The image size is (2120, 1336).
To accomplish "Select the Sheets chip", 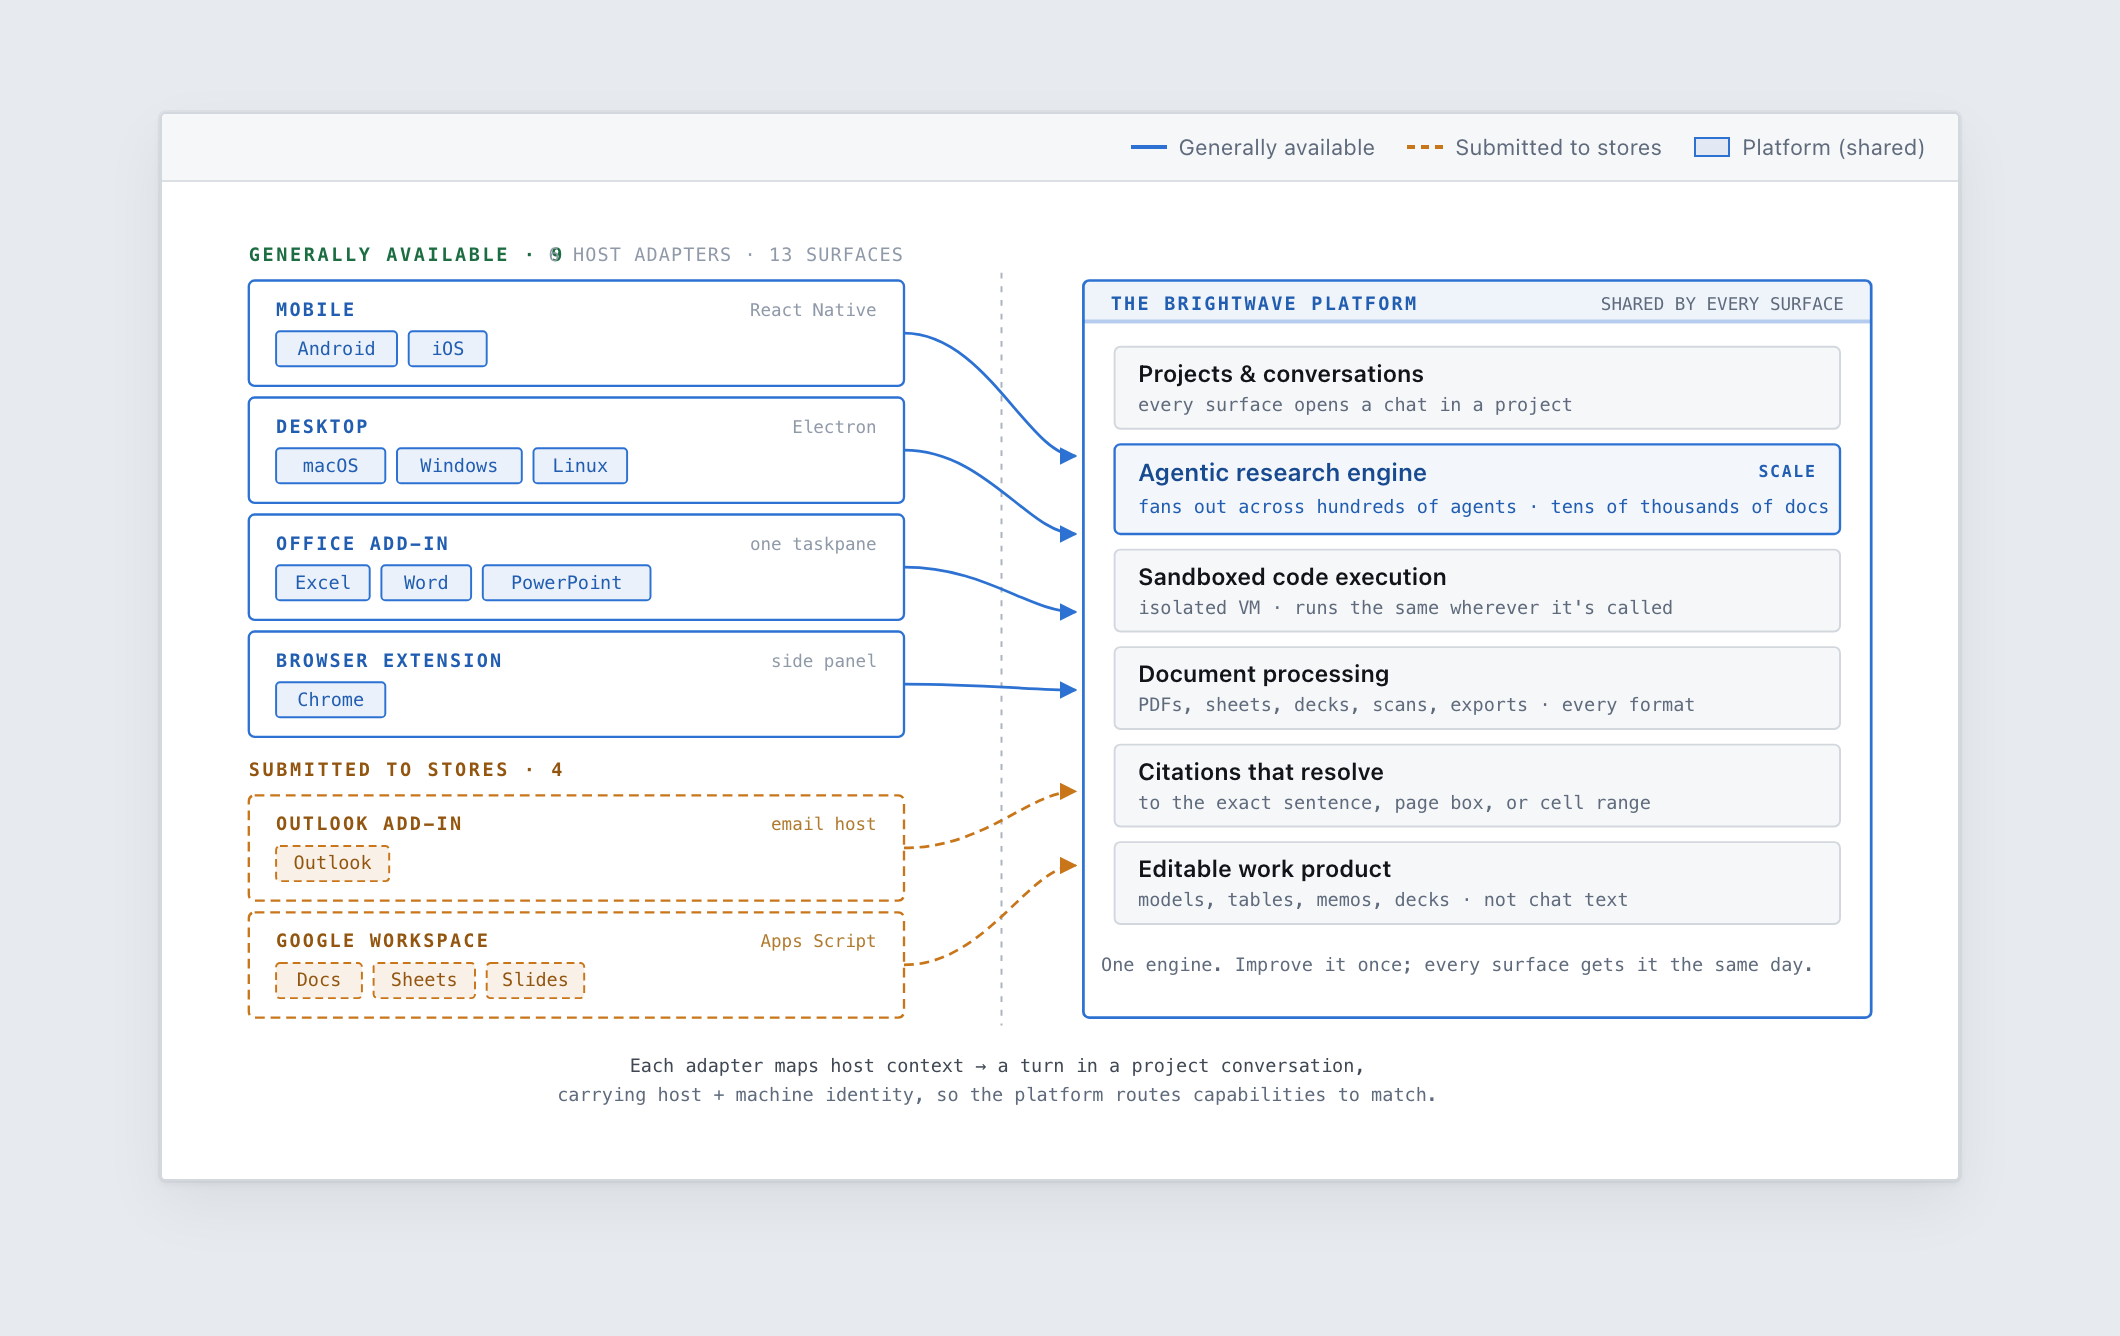I will [424, 980].
